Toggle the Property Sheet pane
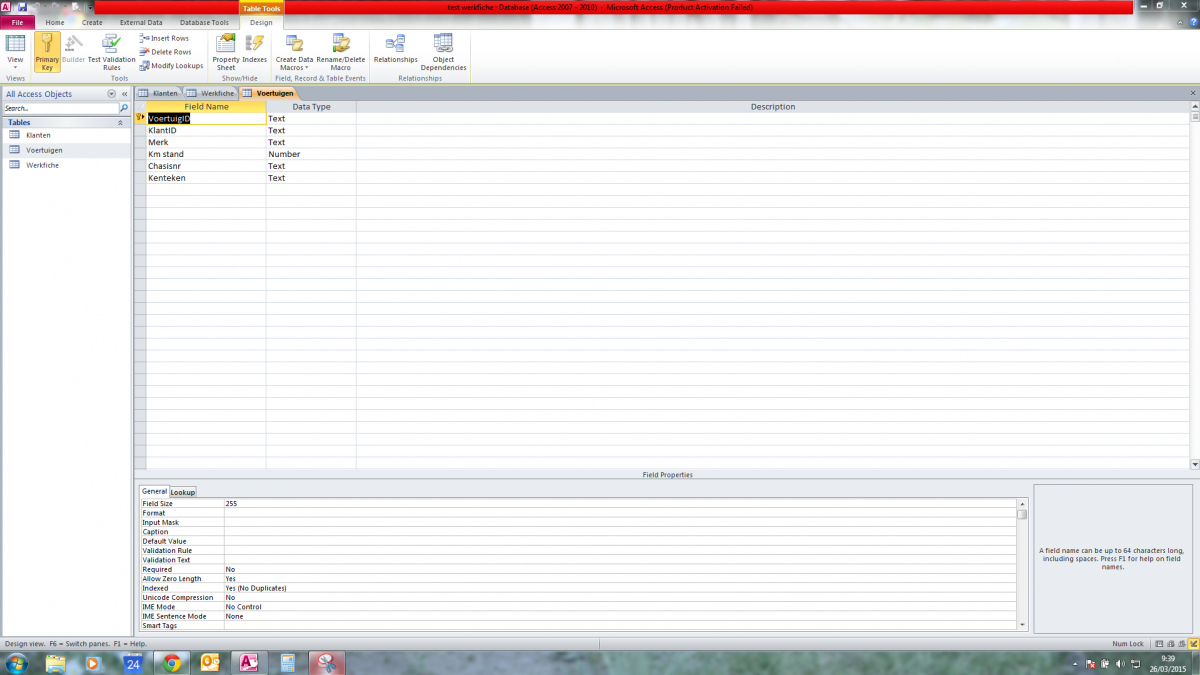This screenshot has width=1200, height=675. [x=226, y=52]
